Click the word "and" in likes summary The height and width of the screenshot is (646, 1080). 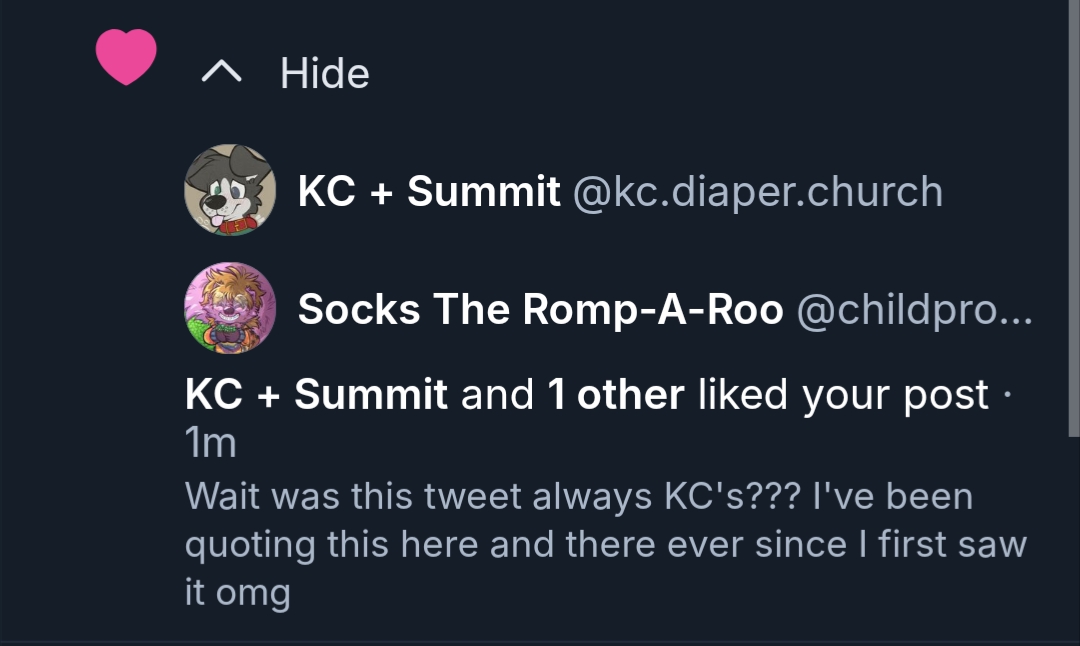tap(497, 395)
